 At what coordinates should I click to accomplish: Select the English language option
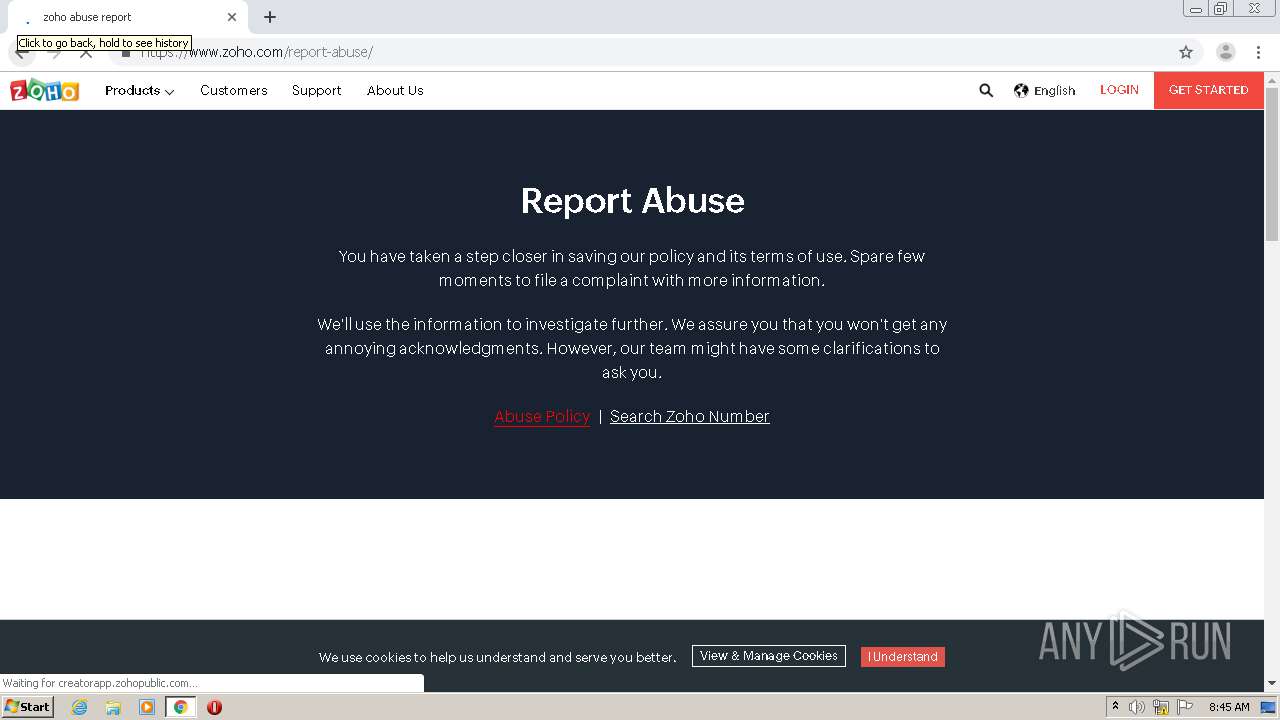coord(1054,90)
